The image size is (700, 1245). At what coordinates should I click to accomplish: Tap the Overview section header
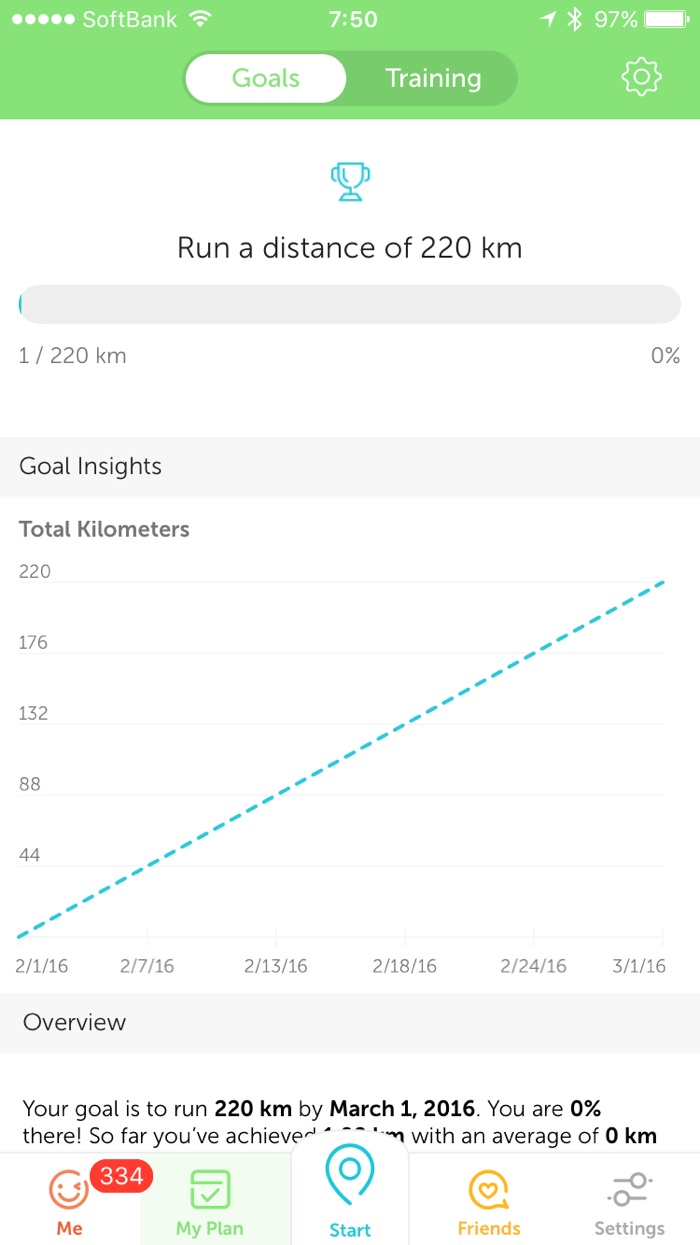pyautogui.click(x=75, y=1022)
